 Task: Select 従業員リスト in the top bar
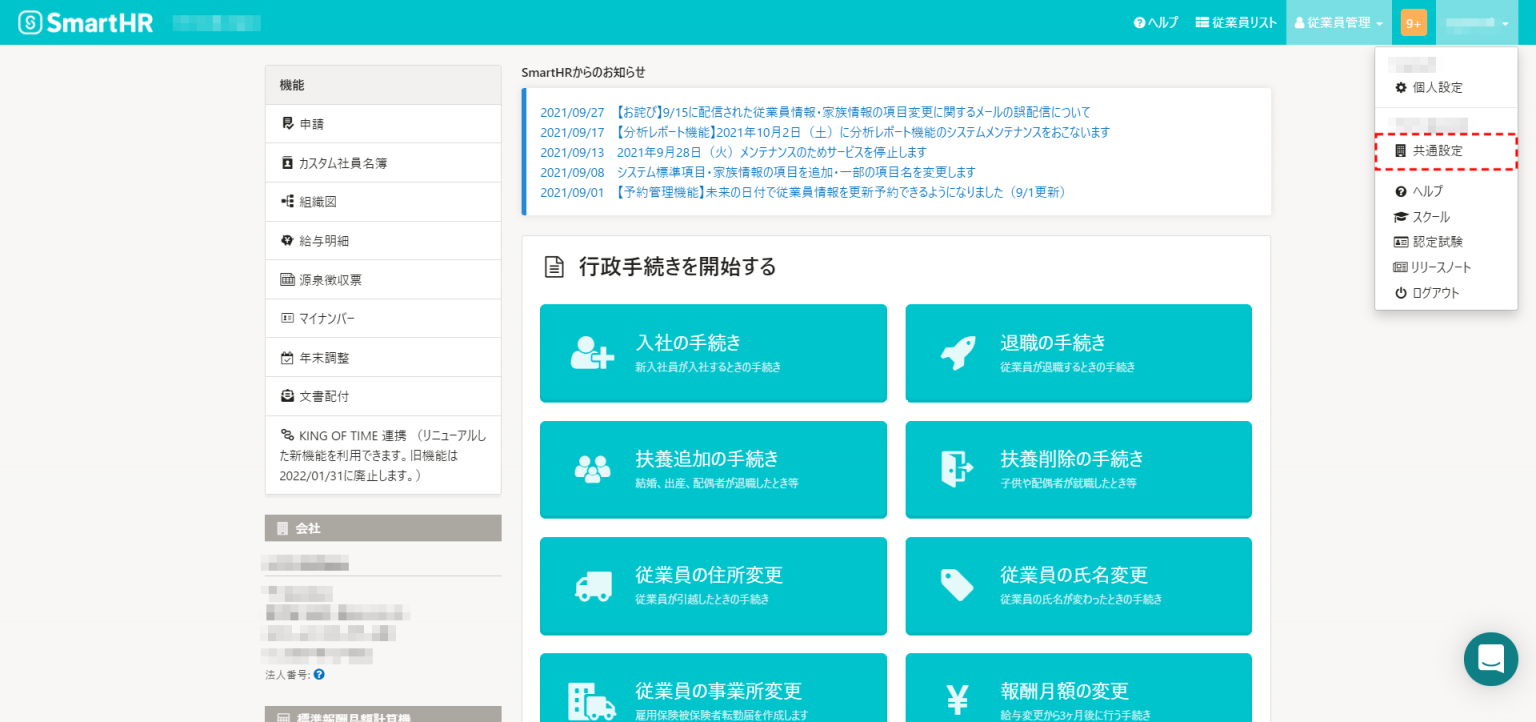click(x=1236, y=22)
